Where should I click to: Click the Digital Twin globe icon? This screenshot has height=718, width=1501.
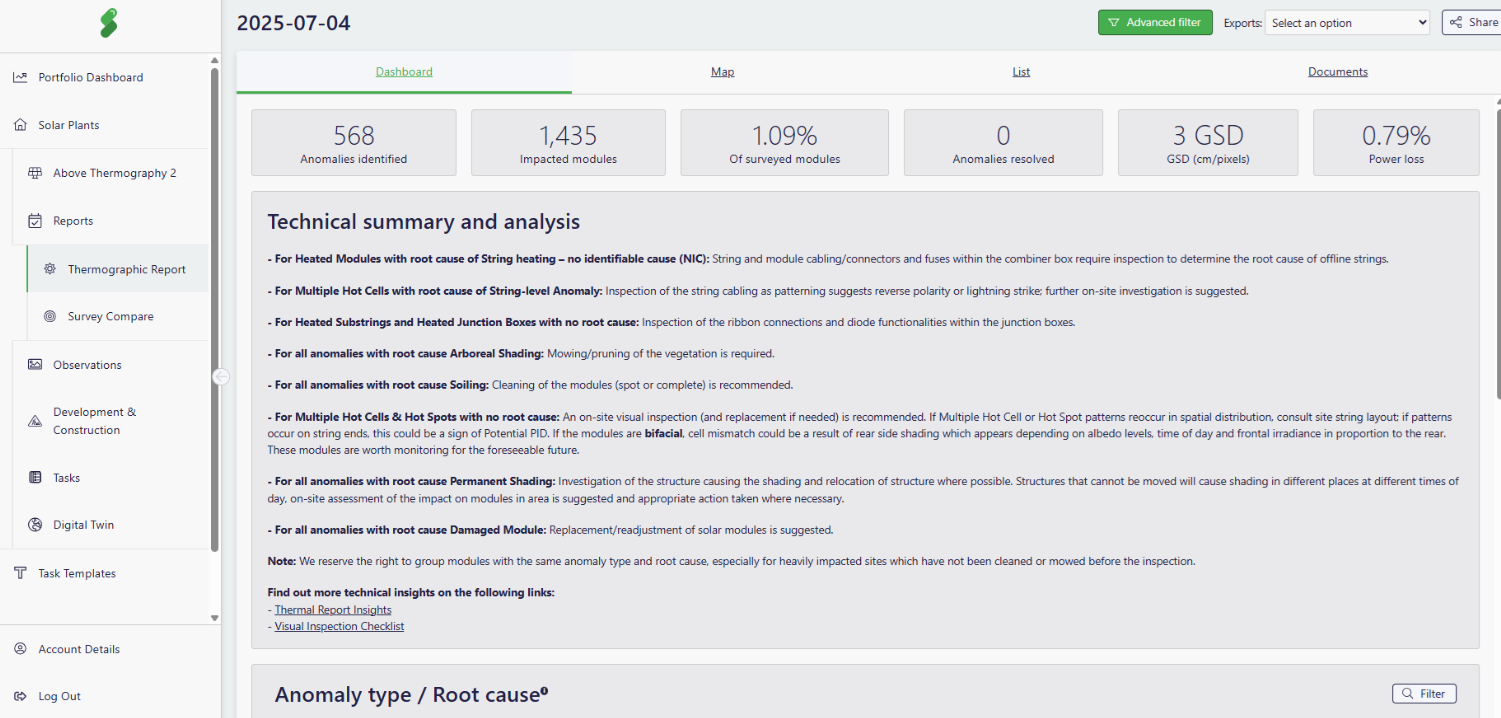pos(35,525)
